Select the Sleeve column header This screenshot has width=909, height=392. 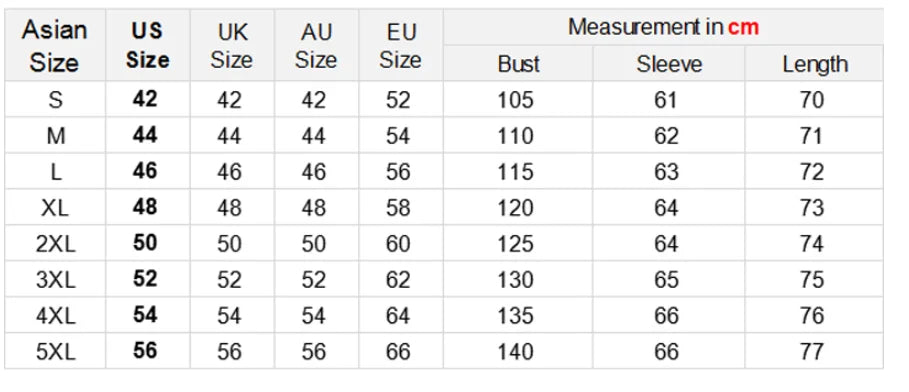click(668, 63)
